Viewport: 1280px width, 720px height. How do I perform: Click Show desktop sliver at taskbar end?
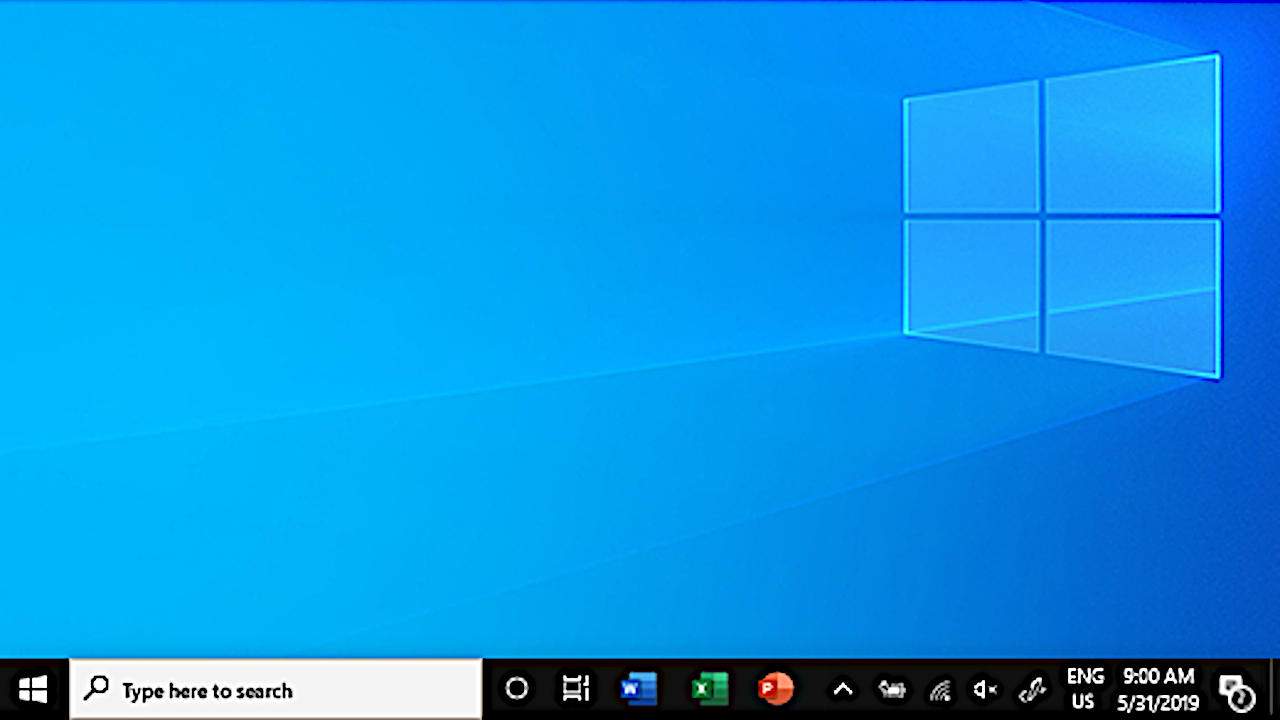point(1274,690)
